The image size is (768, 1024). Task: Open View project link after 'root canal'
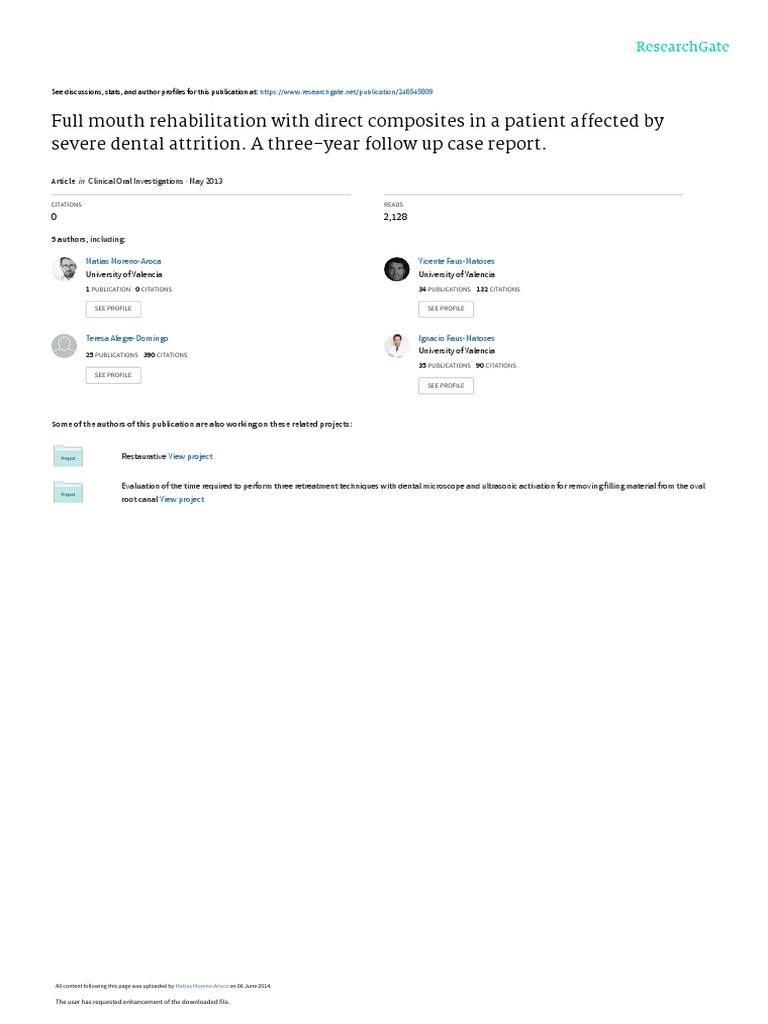click(x=182, y=499)
